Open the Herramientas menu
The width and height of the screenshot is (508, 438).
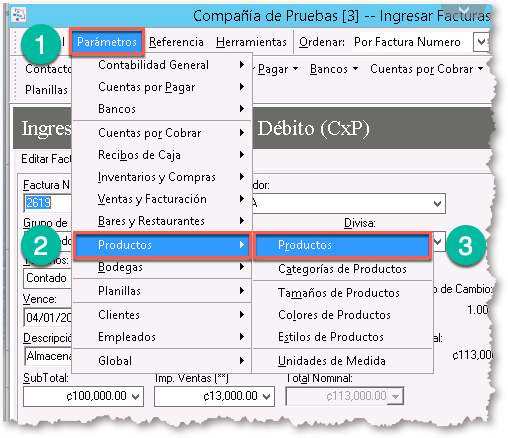(x=251, y=42)
